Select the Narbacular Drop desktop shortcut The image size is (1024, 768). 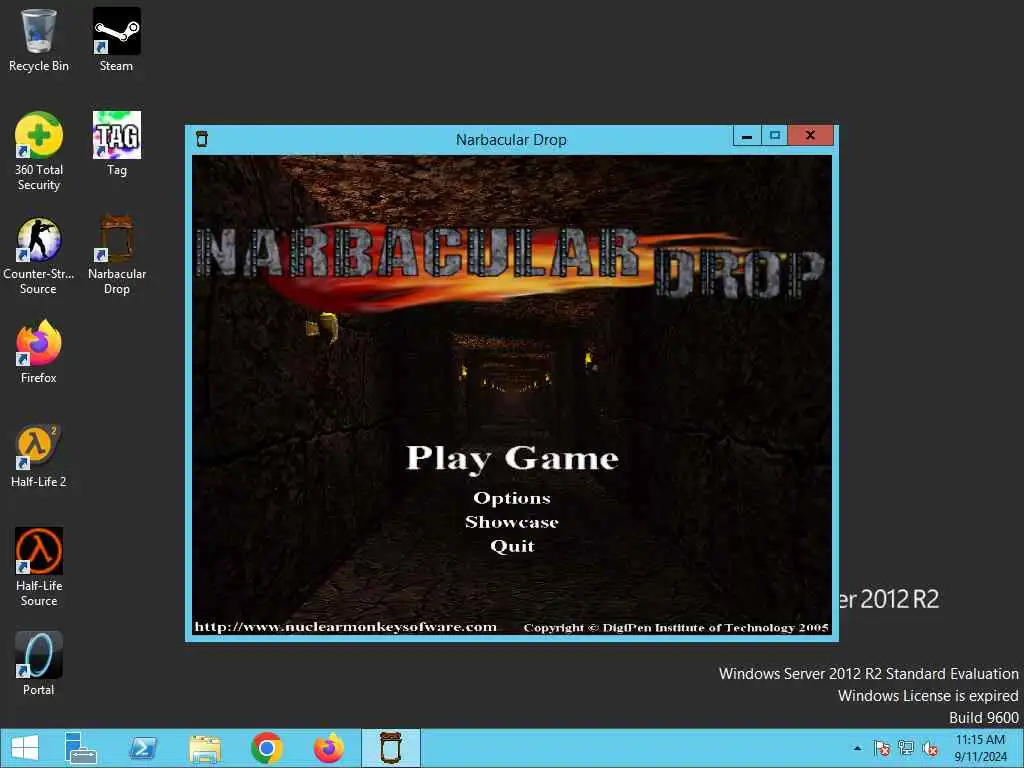[x=117, y=255]
